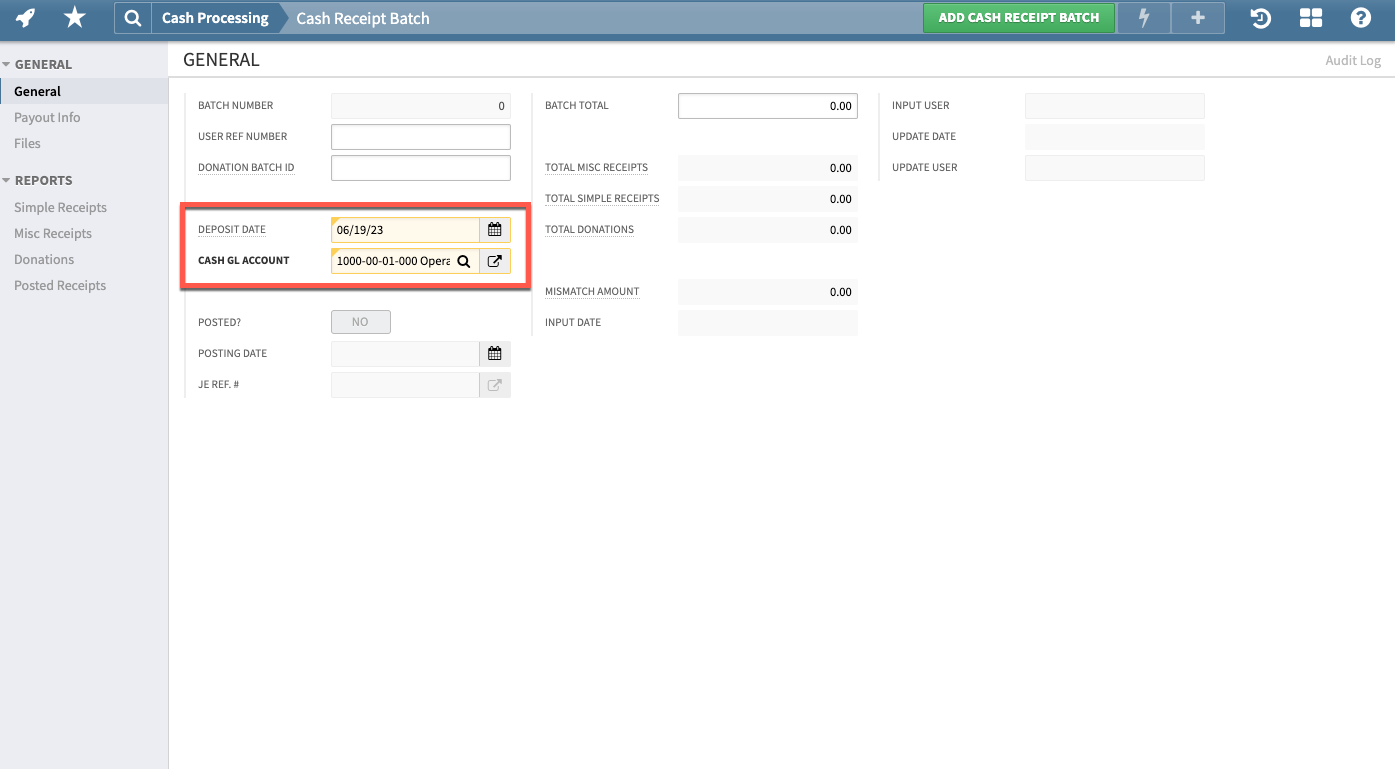Click the Cash GL Account lookup magnifier
1395x769 pixels.
pos(463,261)
